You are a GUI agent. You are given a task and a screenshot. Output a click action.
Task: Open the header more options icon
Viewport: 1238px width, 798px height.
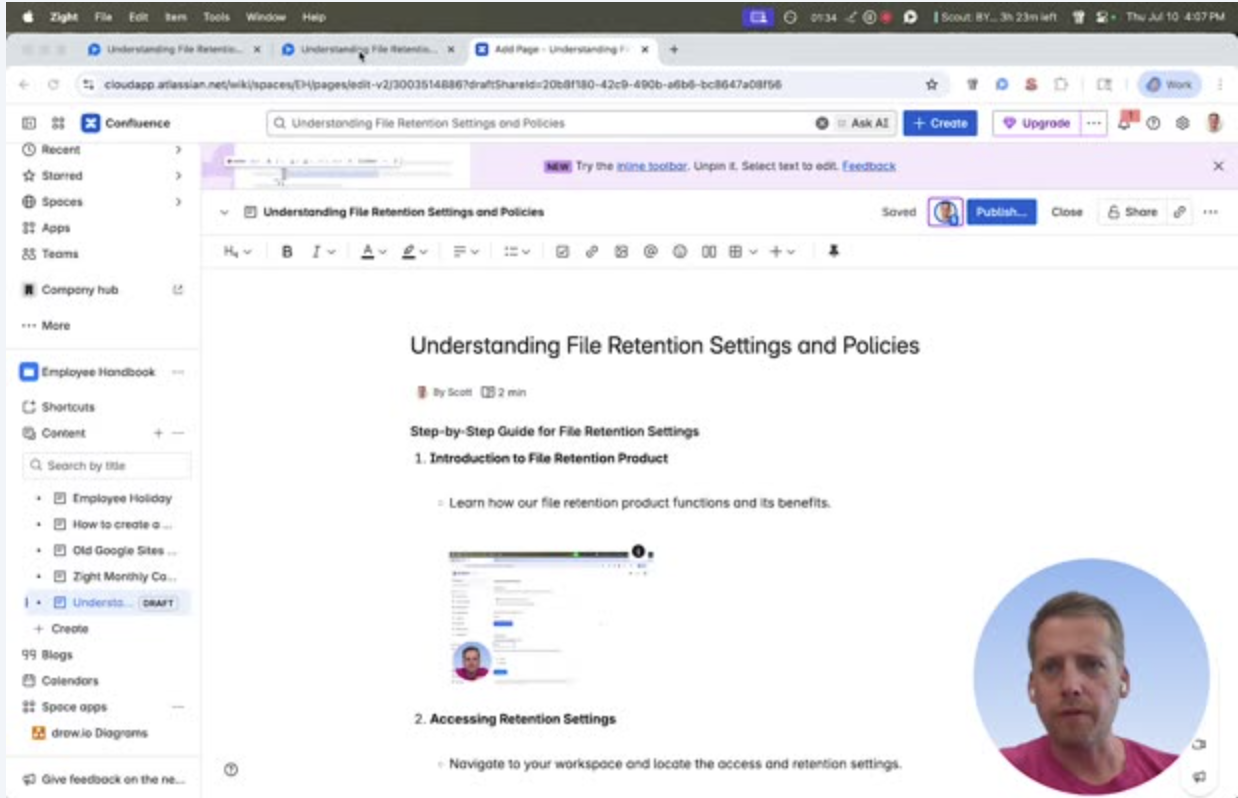pos(1094,123)
